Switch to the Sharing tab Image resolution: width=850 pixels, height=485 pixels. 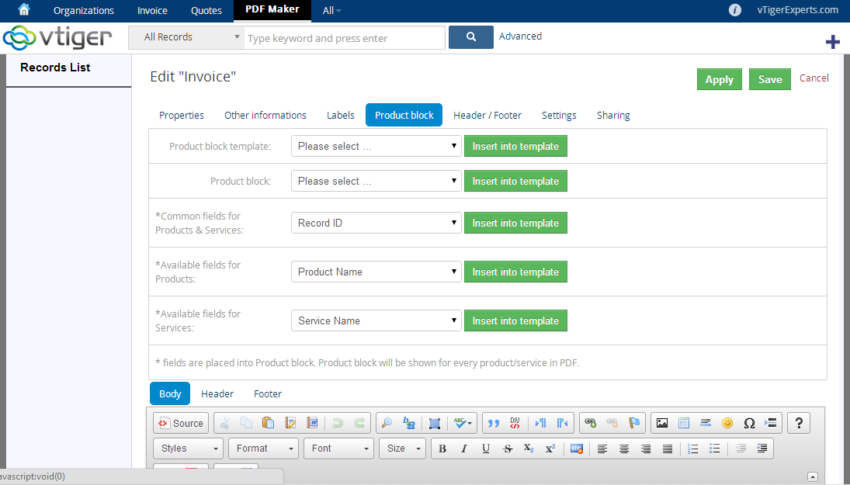[x=613, y=115]
